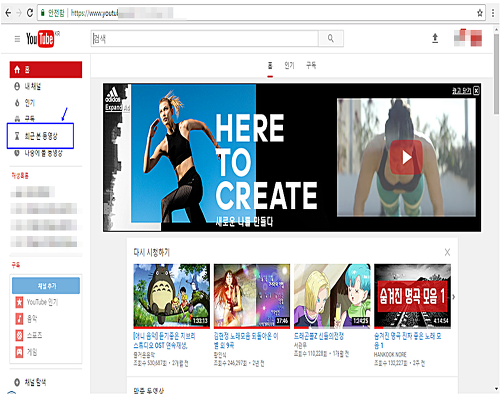
Task: Open the 스포츠 channel in sidebar
Action: [29, 335]
